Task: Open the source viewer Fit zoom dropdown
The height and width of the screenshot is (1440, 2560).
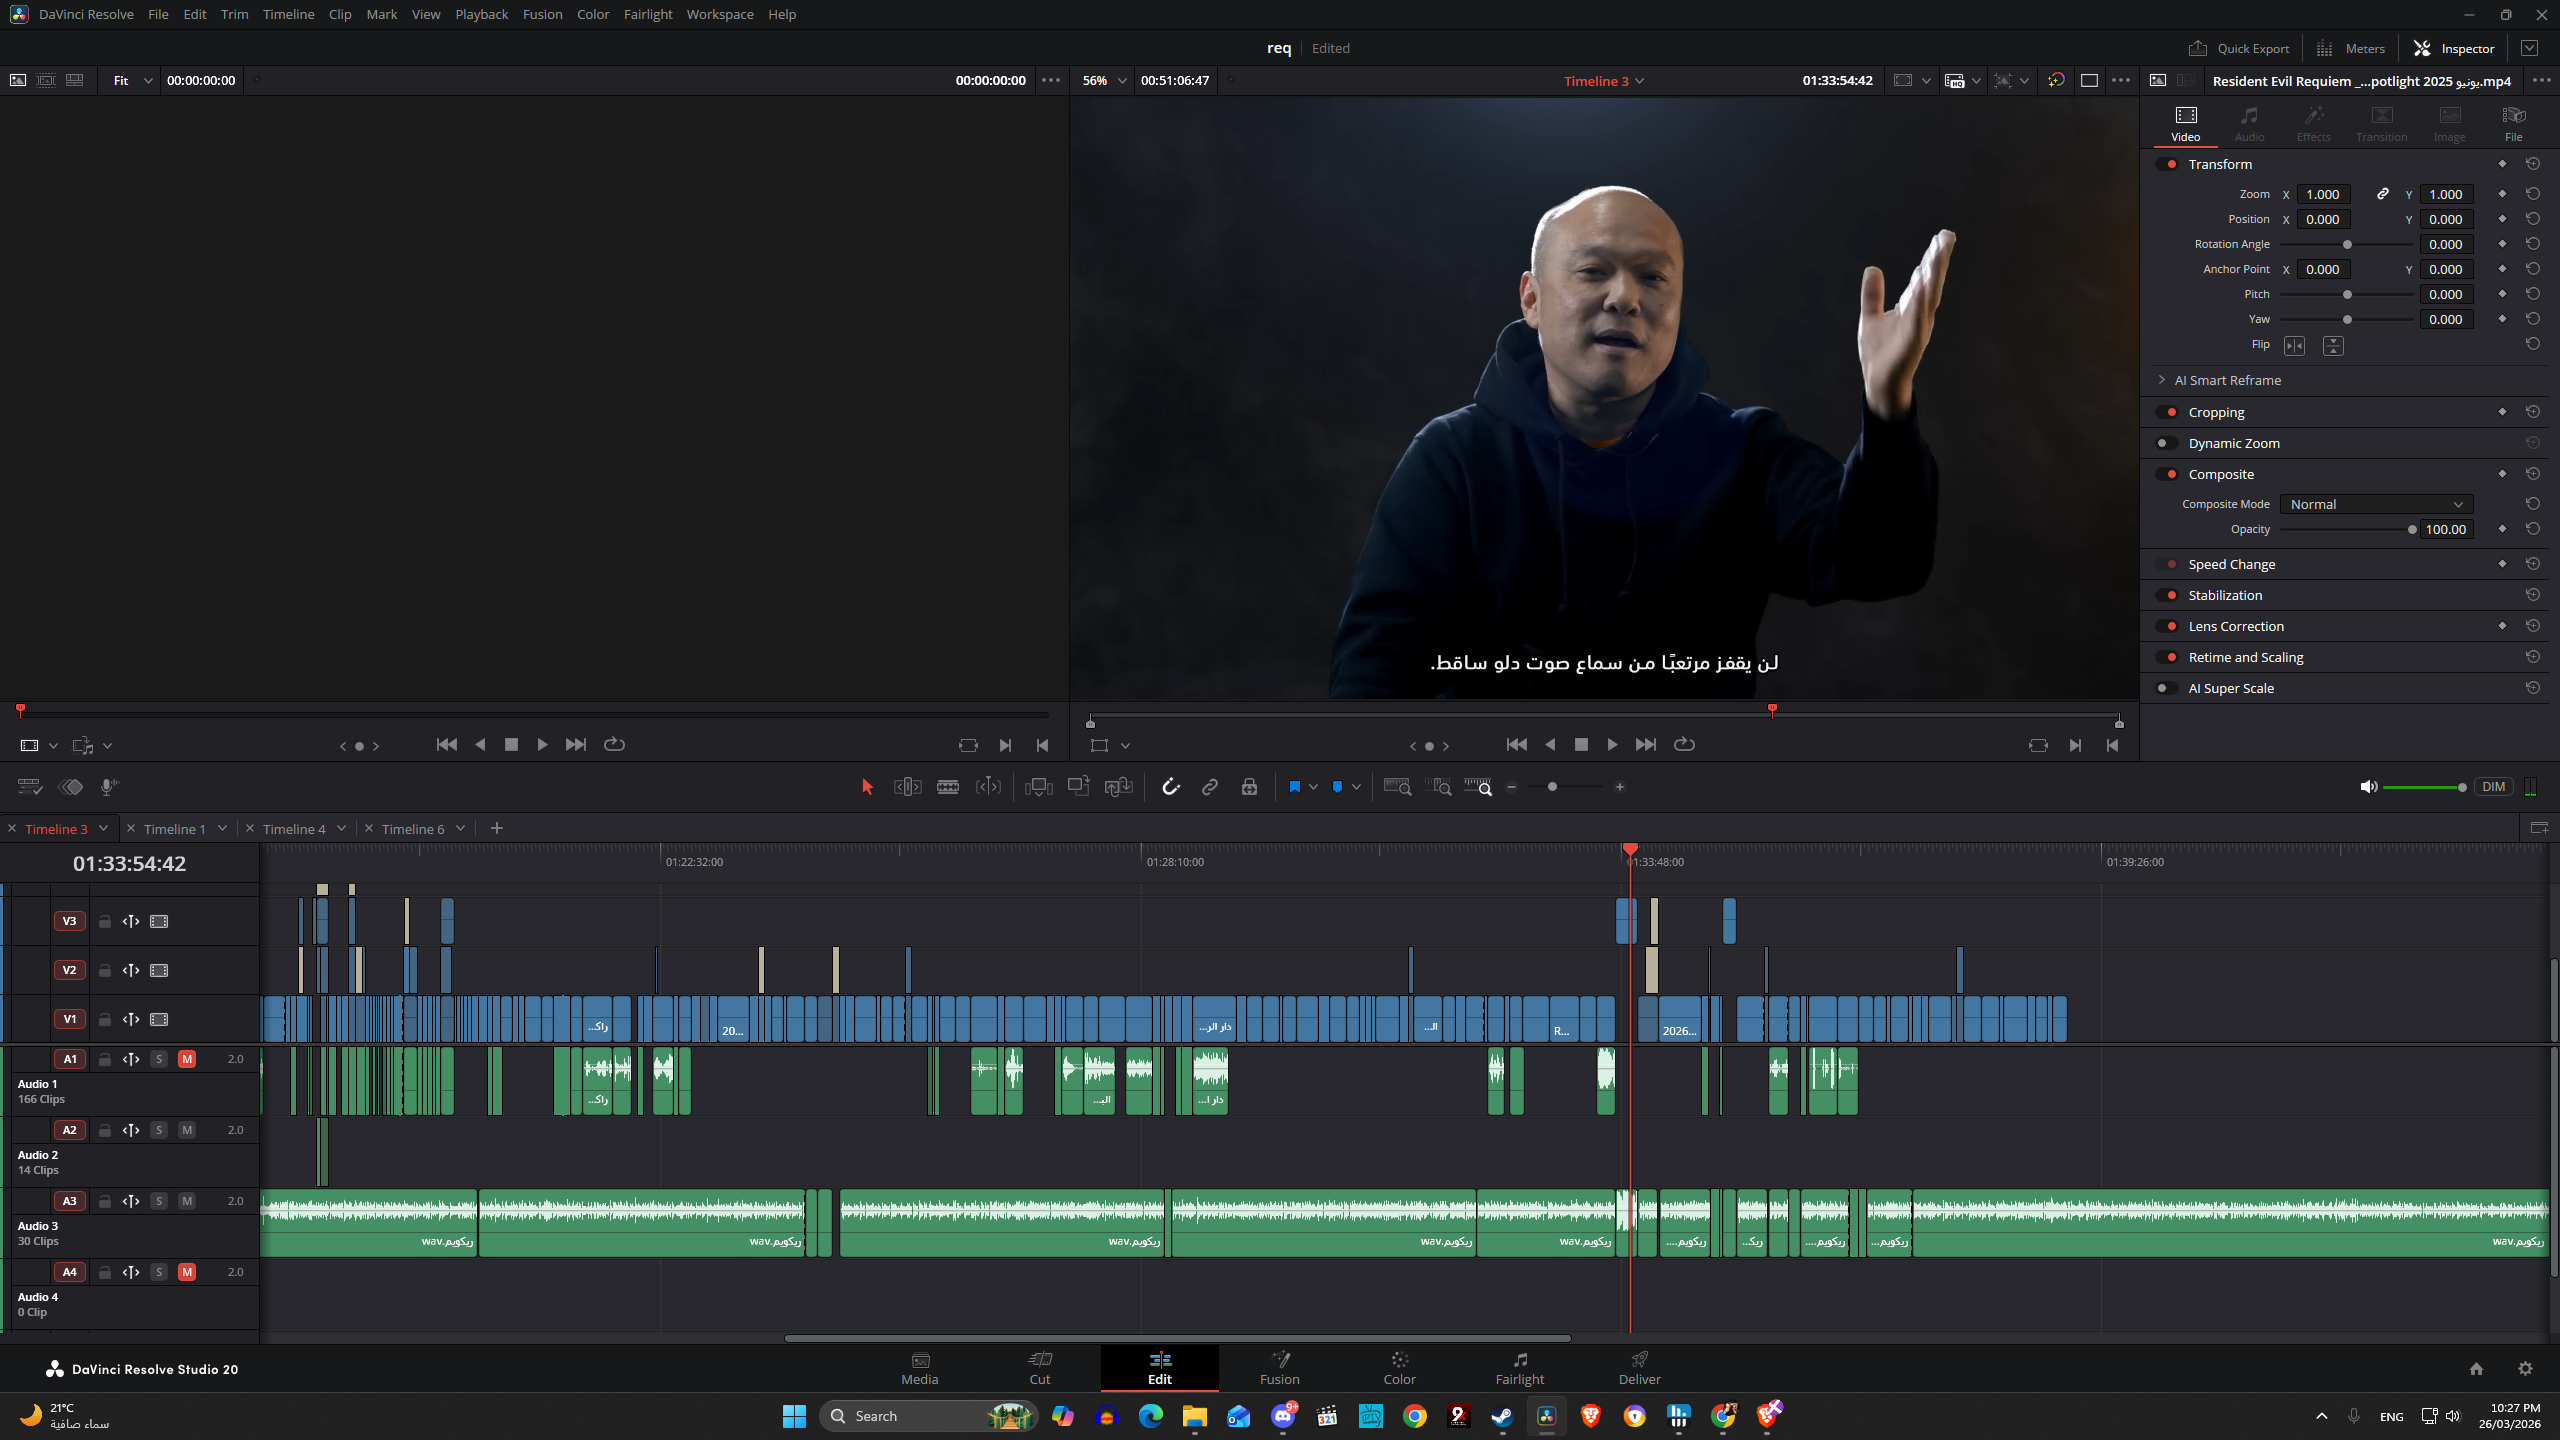Action: (x=133, y=80)
